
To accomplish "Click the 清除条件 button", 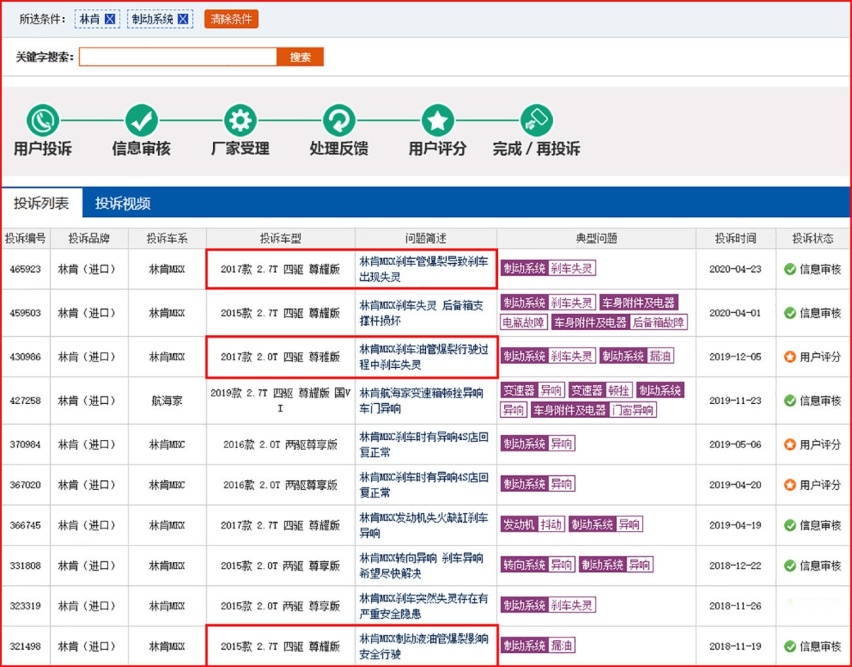I will point(231,19).
